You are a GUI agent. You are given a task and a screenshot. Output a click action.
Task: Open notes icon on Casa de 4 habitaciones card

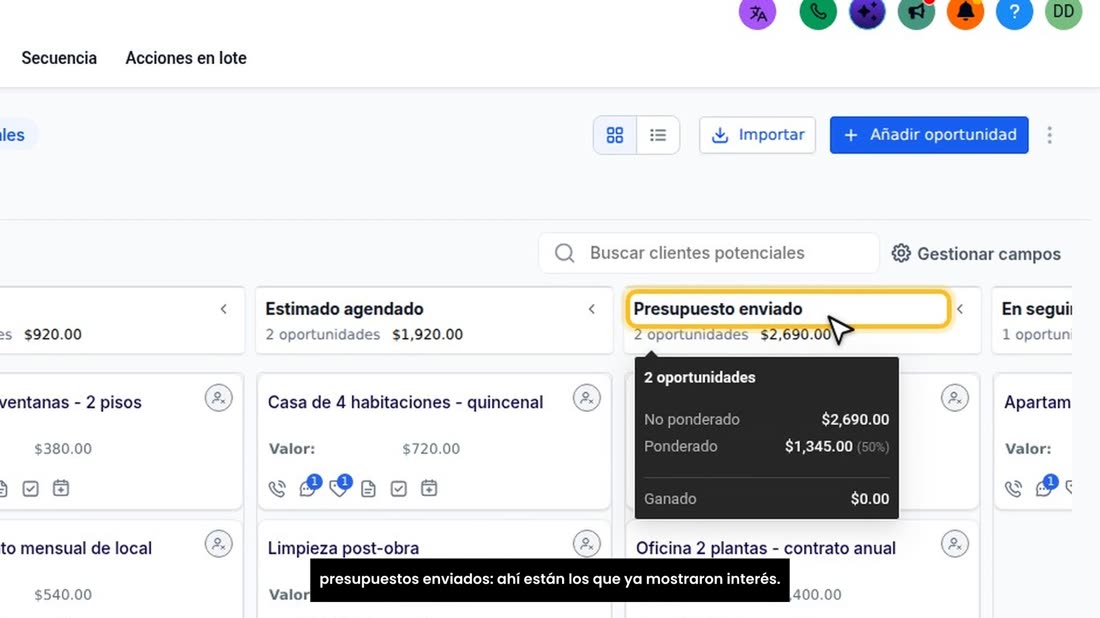[x=368, y=488]
